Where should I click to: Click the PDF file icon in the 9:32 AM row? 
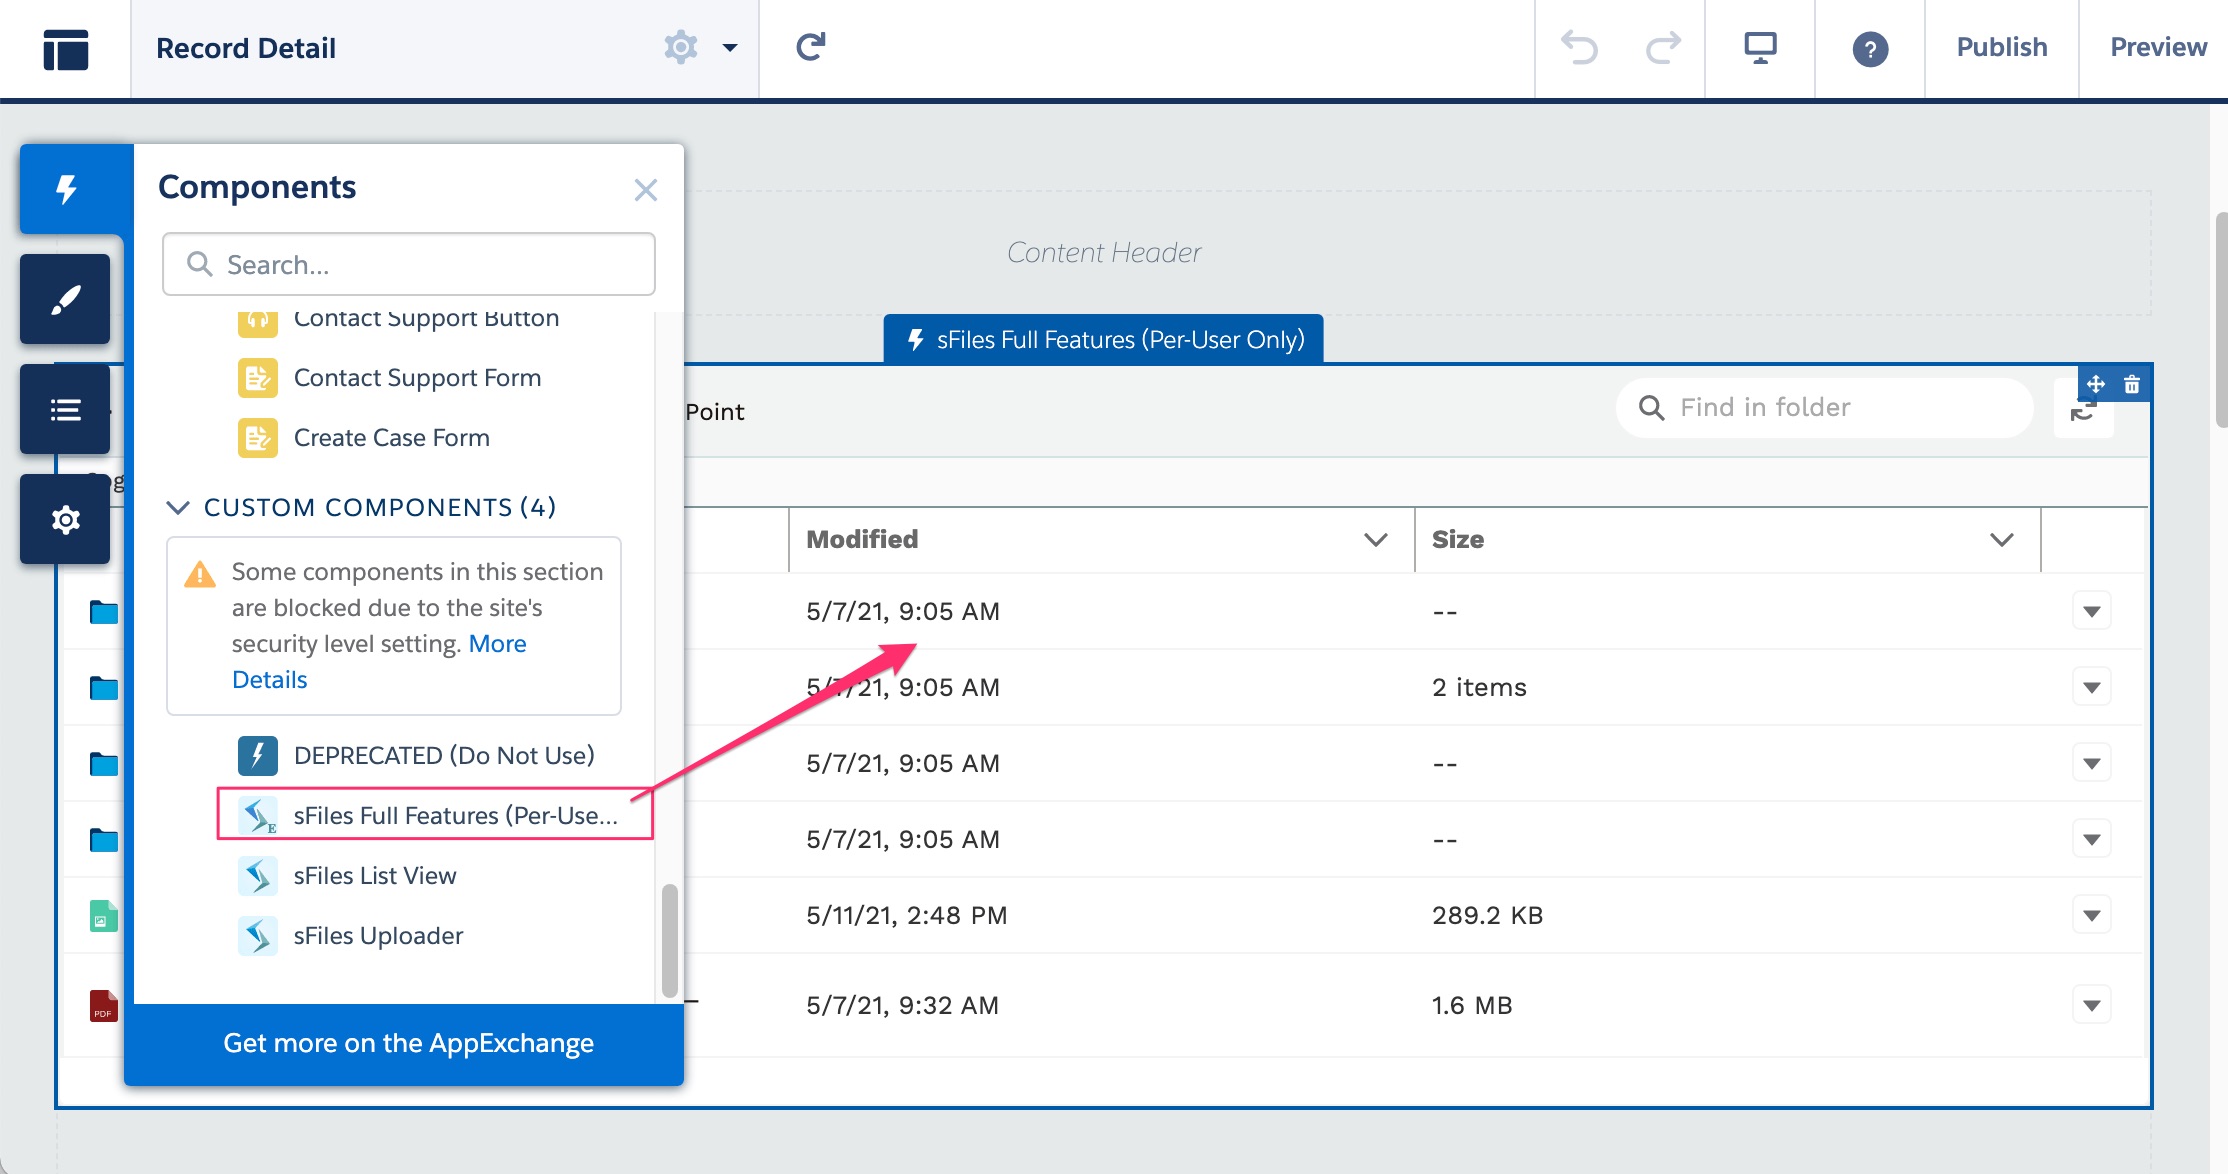pos(104,1006)
